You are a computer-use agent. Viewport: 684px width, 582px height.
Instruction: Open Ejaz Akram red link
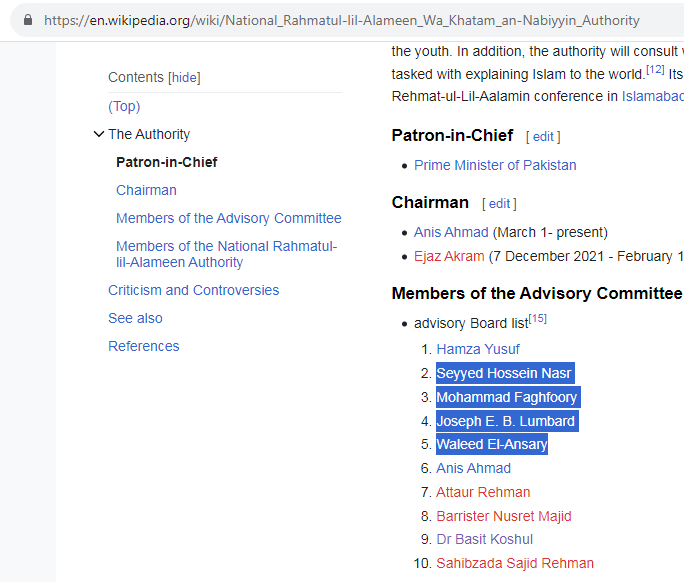point(449,256)
